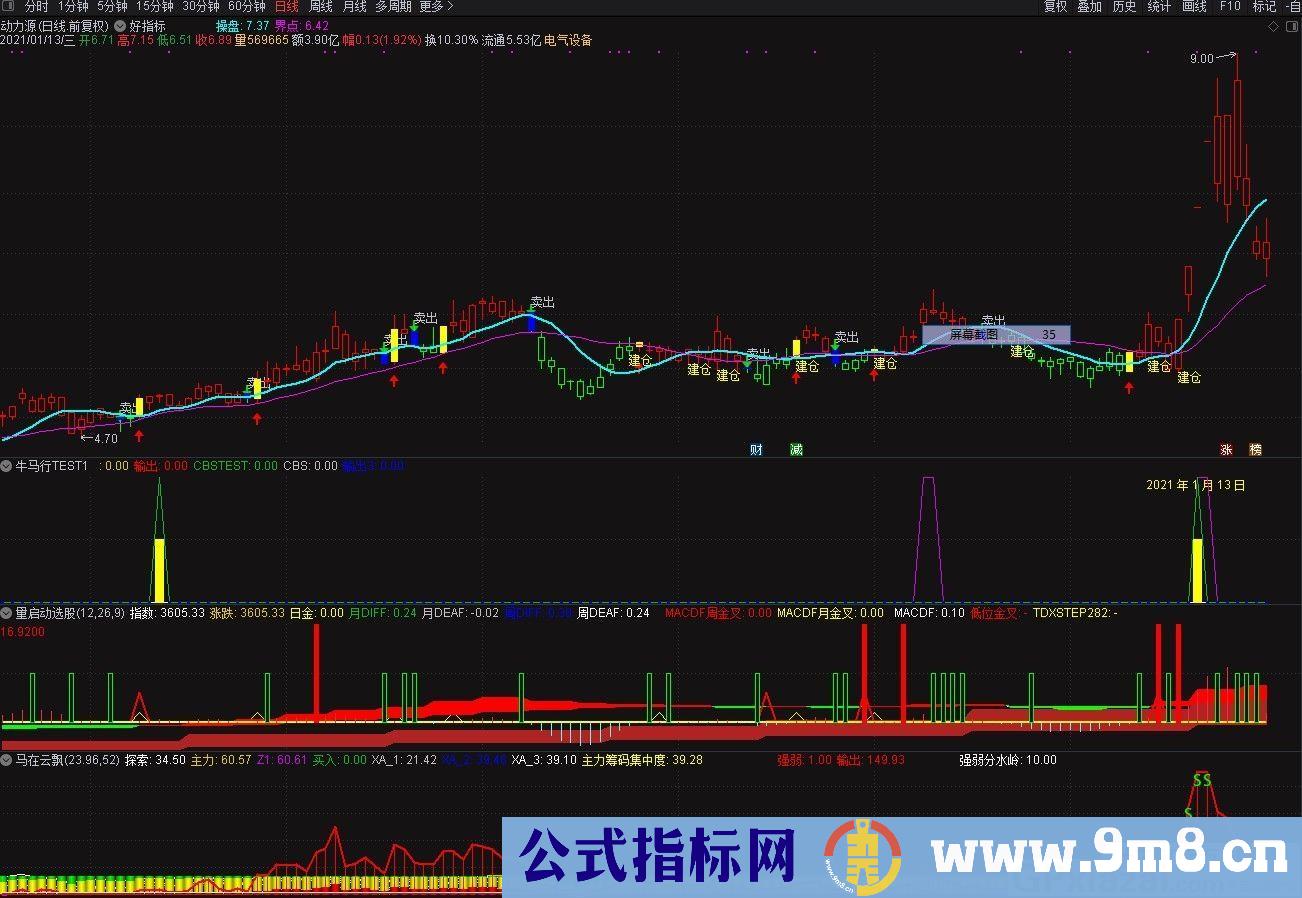Click the 动力源(日线,前复权) stock title
The image size is (1302, 898).
[55, 26]
